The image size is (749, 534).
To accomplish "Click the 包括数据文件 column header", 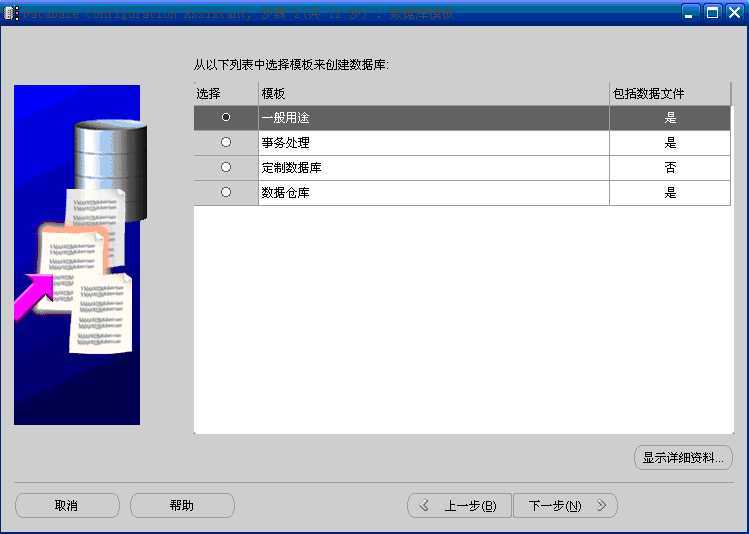I will tap(670, 94).
